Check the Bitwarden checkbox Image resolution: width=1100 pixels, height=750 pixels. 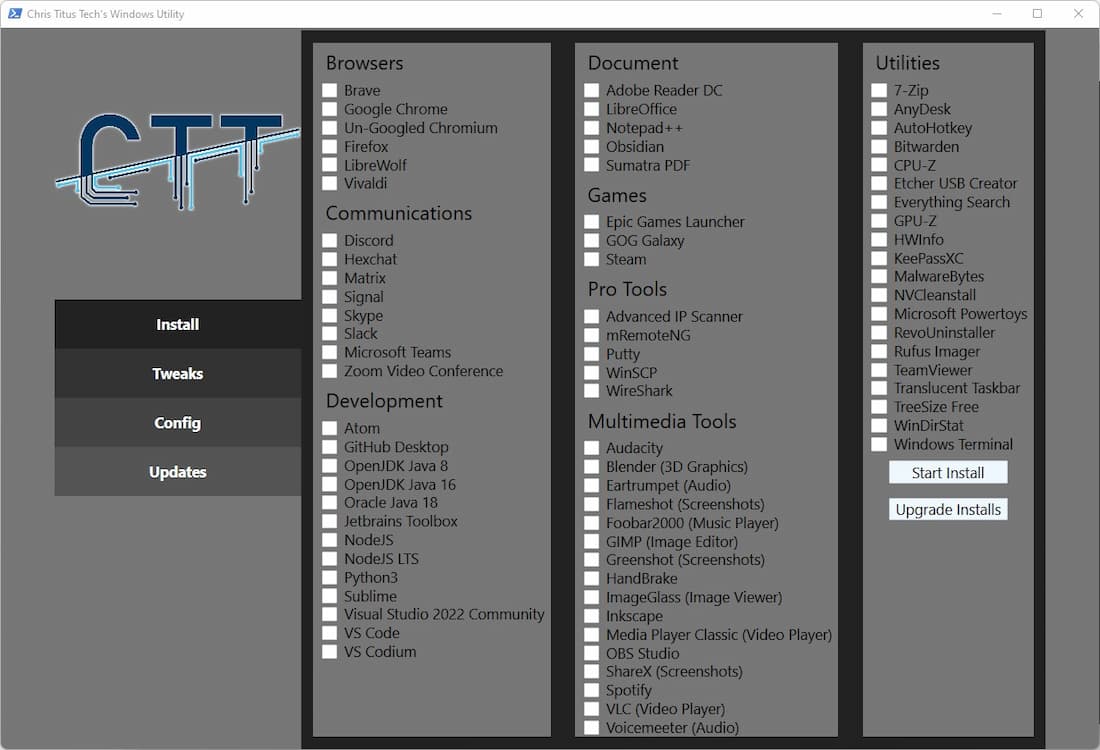coord(879,147)
